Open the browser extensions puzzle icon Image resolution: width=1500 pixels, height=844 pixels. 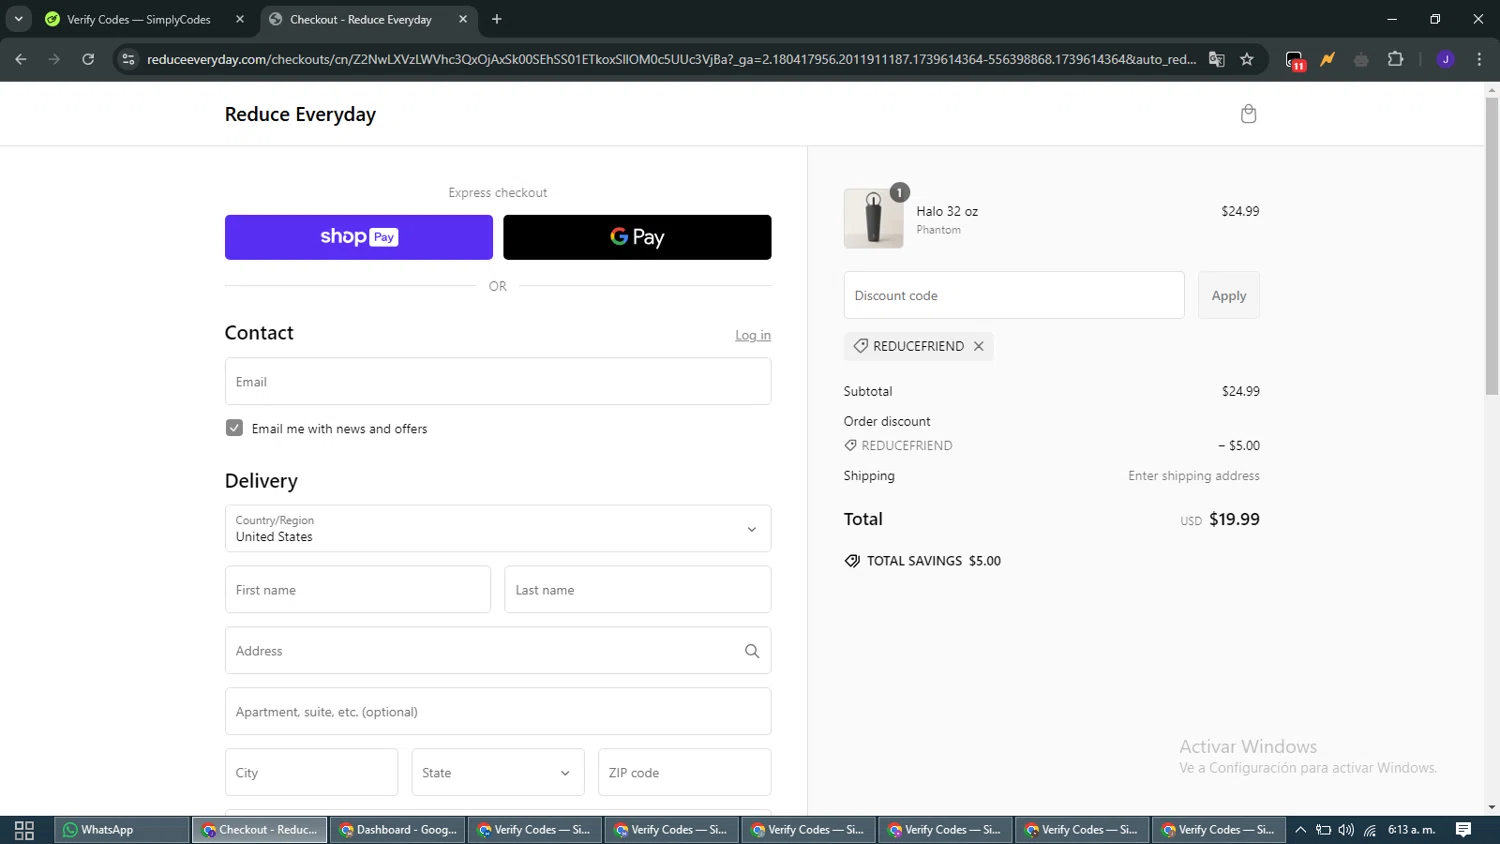(x=1396, y=59)
